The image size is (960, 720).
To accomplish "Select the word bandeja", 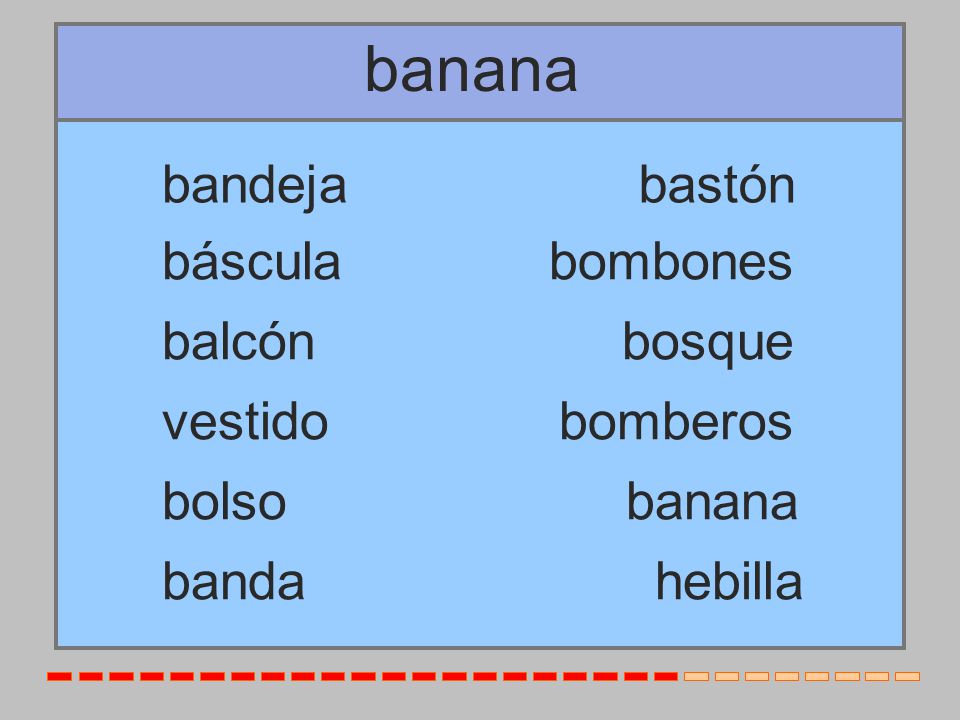I will [x=254, y=186].
